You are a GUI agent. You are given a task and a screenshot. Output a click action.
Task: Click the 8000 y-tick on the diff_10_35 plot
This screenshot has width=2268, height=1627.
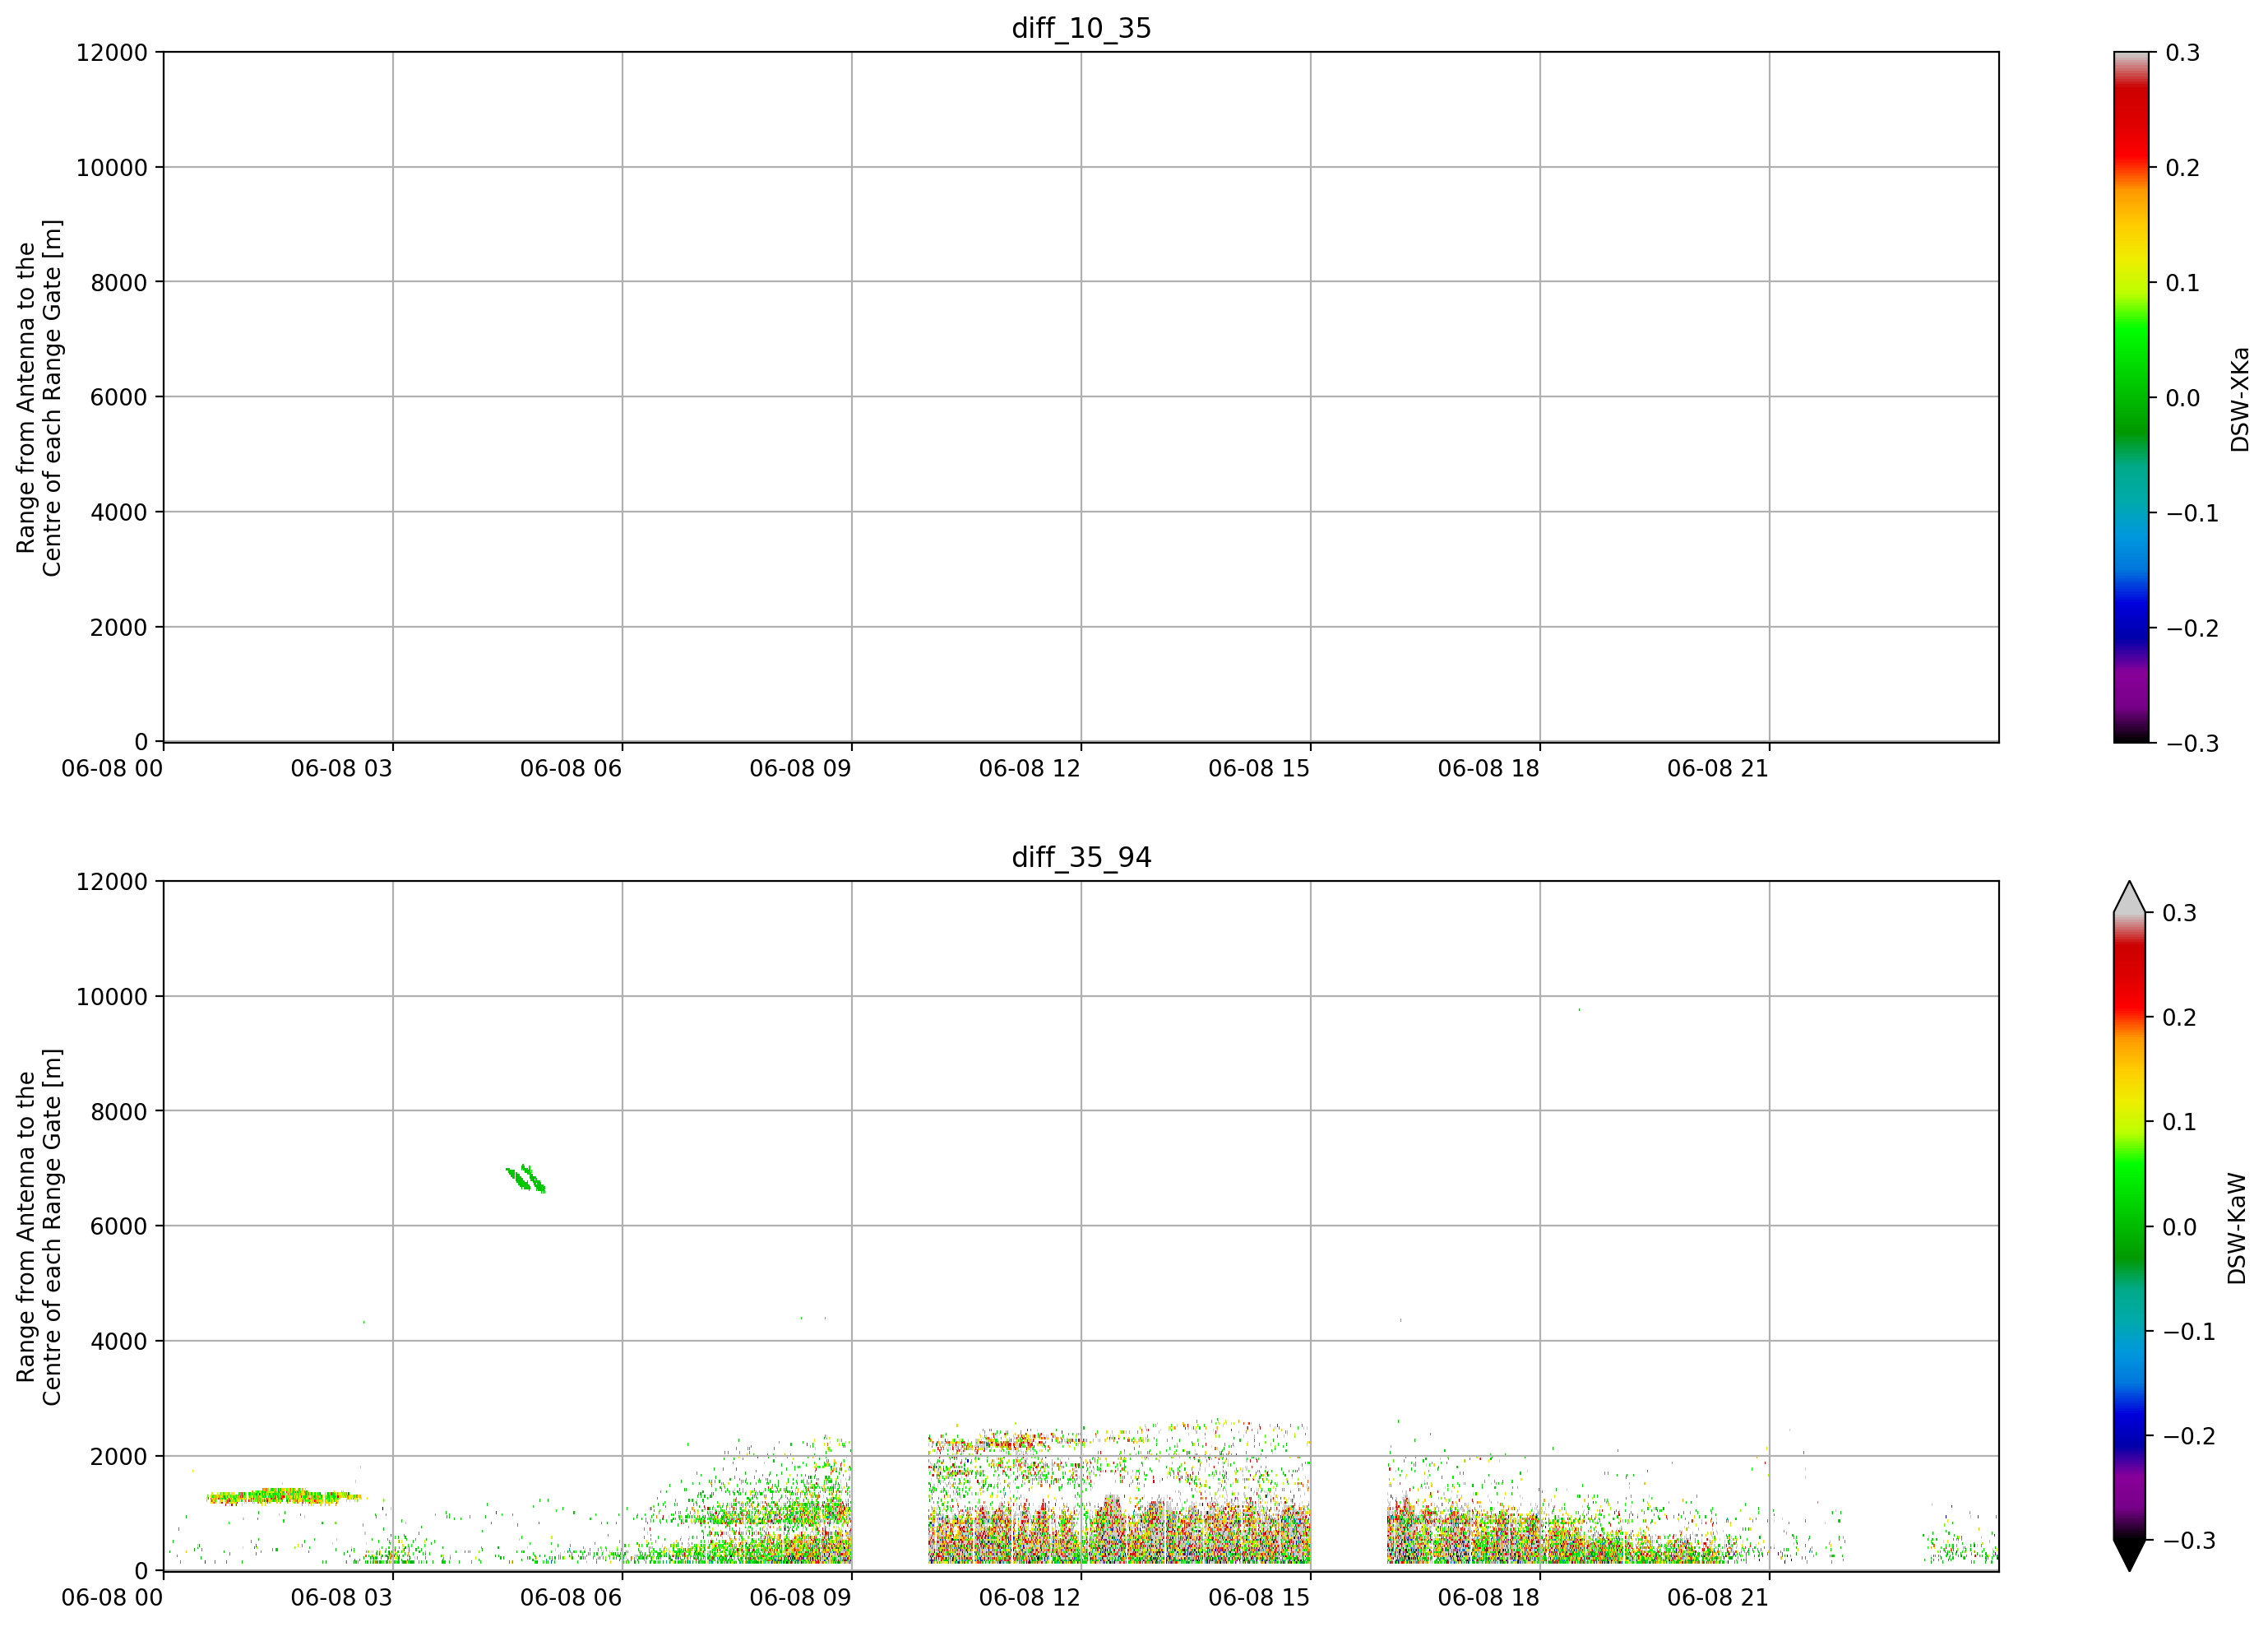pos(119,282)
